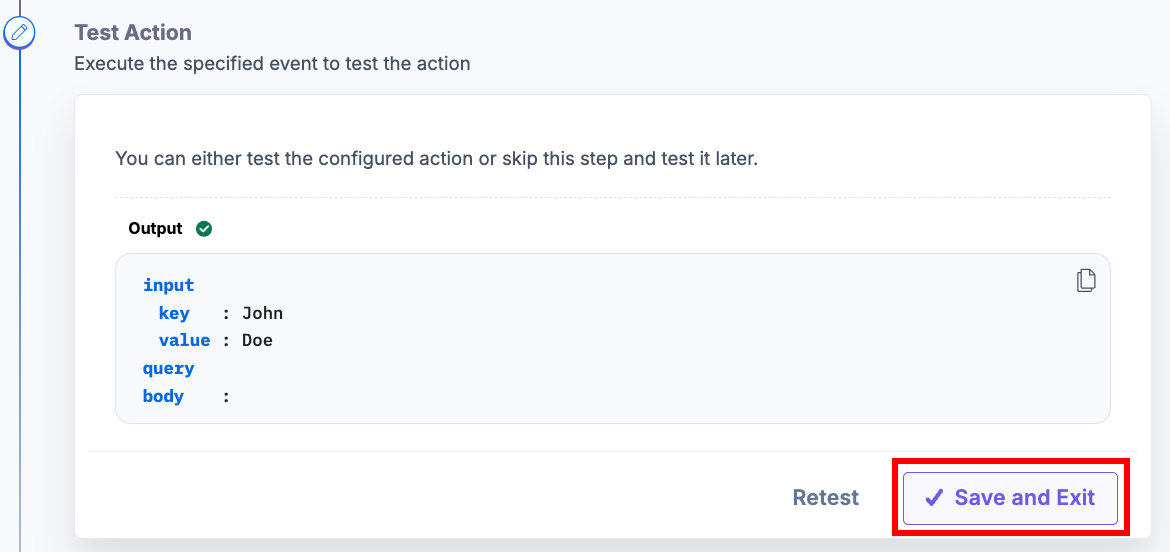Click the empty body value colon
The image size is (1170, 552).
(226, 397)
